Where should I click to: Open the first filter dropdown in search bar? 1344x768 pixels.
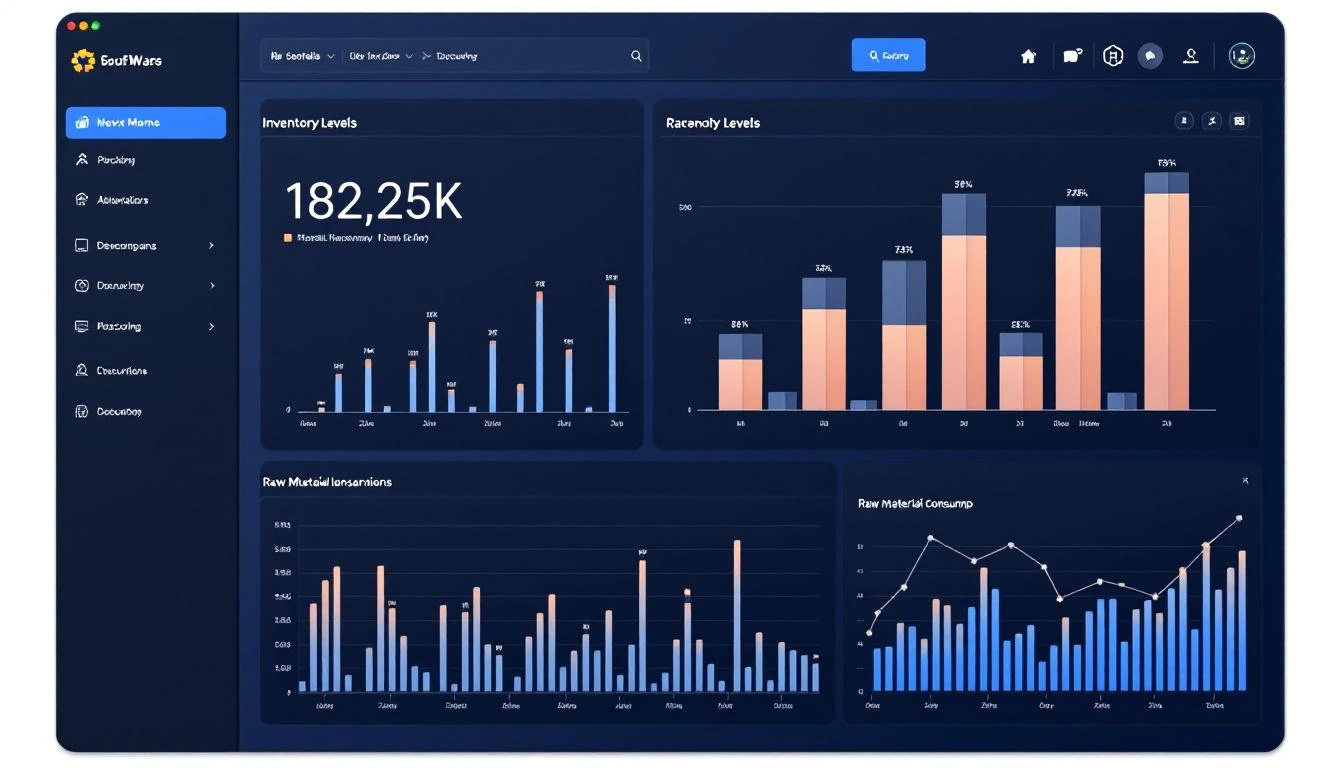coord(301,56)
